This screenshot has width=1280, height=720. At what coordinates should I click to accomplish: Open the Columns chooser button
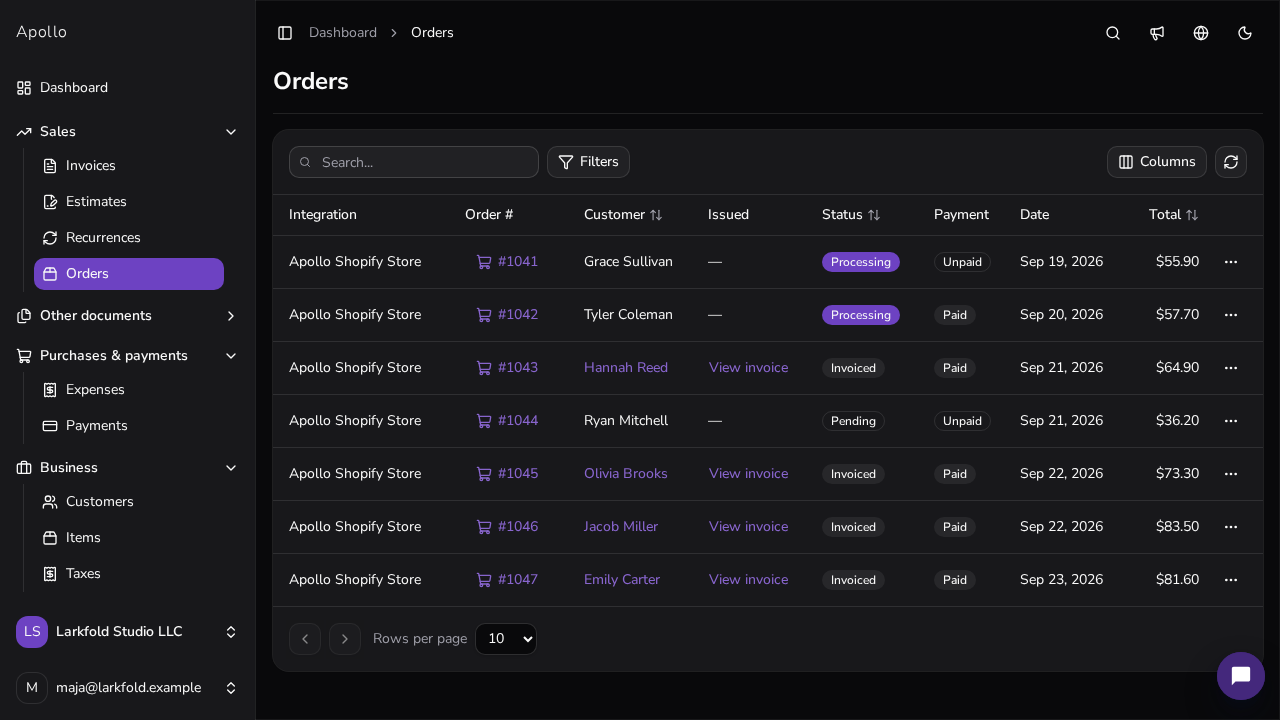click(x=1157, y=162)
